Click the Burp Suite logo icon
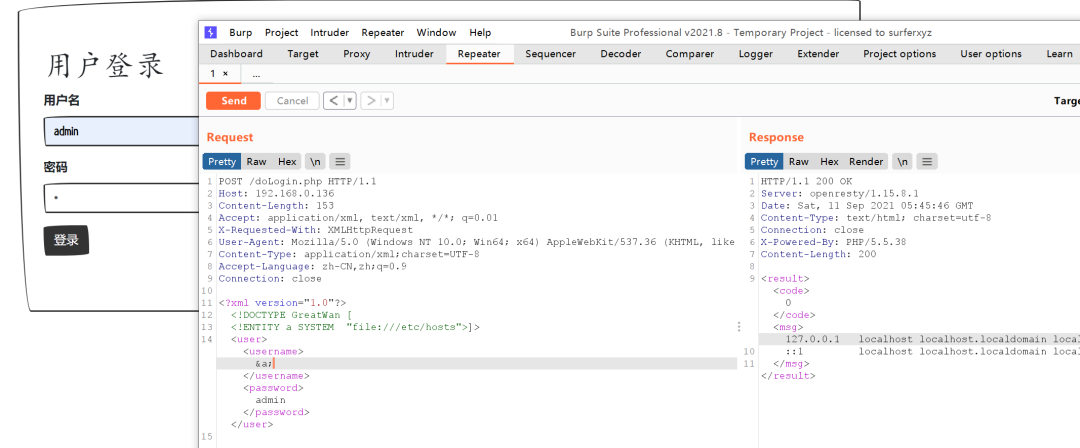The image size is (1080, 448). (211, 32)
